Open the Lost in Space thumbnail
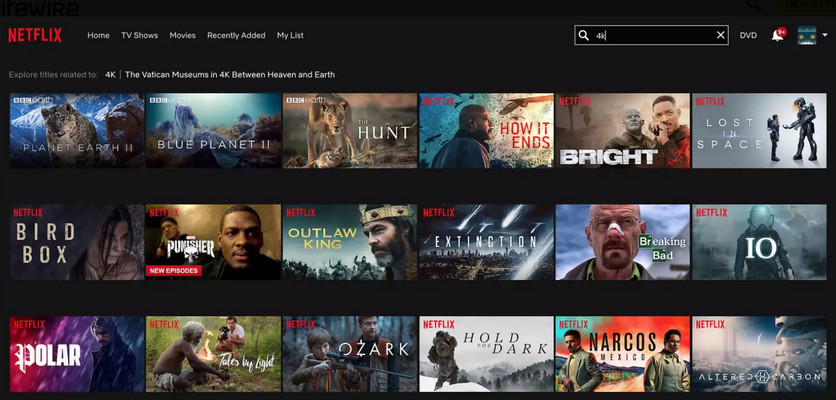 pyautogui.click(x=759, y=131)
